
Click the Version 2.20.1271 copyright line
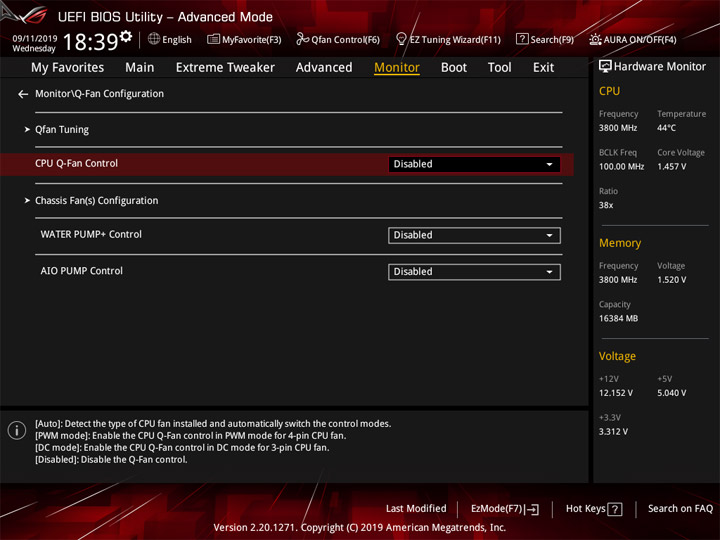[360, 528]
